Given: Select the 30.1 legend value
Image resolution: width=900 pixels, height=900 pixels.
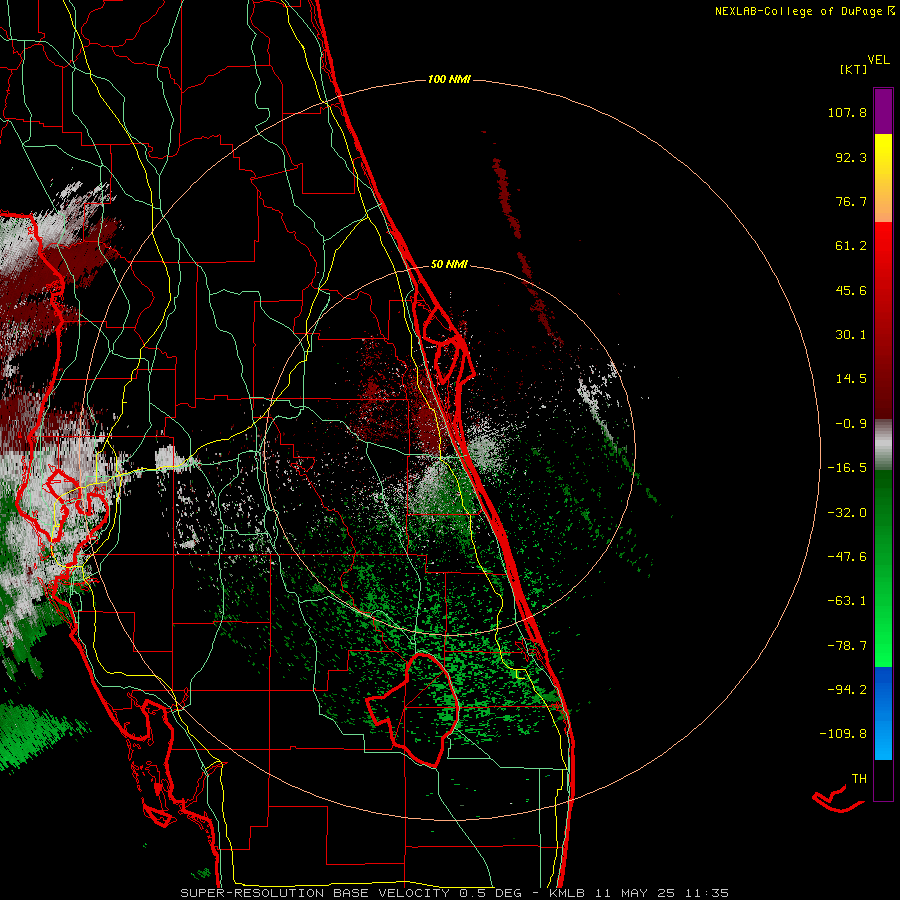Looking at the screenshot, I should (851, 335).
